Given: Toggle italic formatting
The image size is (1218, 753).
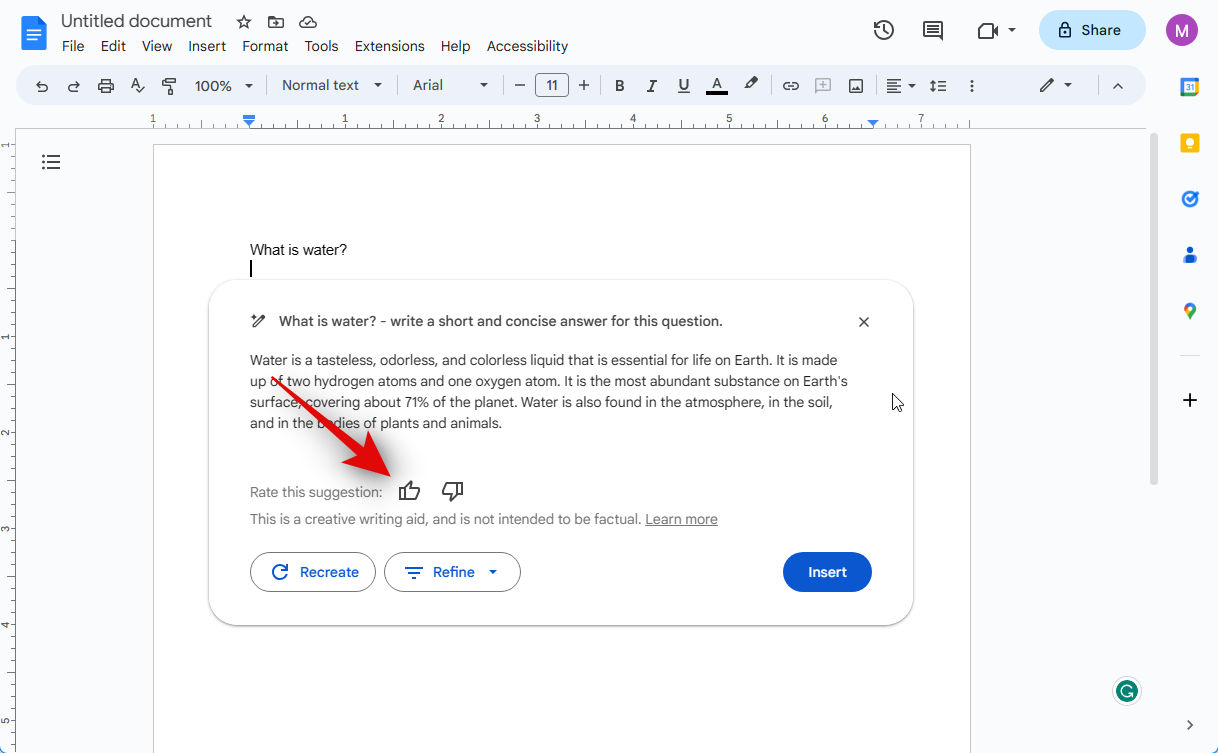Looking at the screenshot, I should click(651, 86).
